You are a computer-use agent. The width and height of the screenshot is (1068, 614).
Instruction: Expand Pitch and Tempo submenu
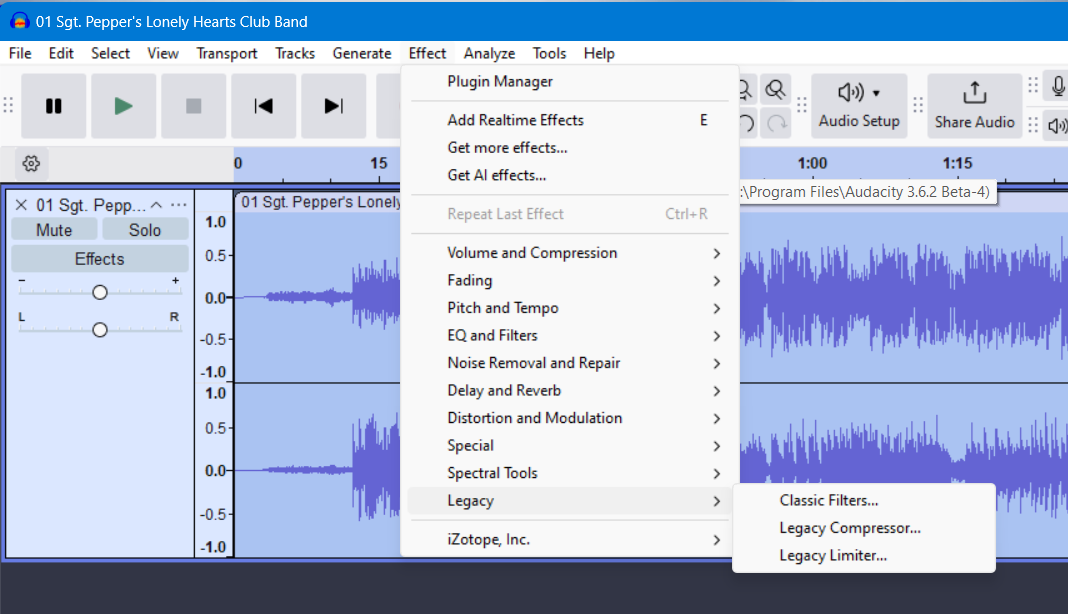pyautogui.click(x=569, y=308)
